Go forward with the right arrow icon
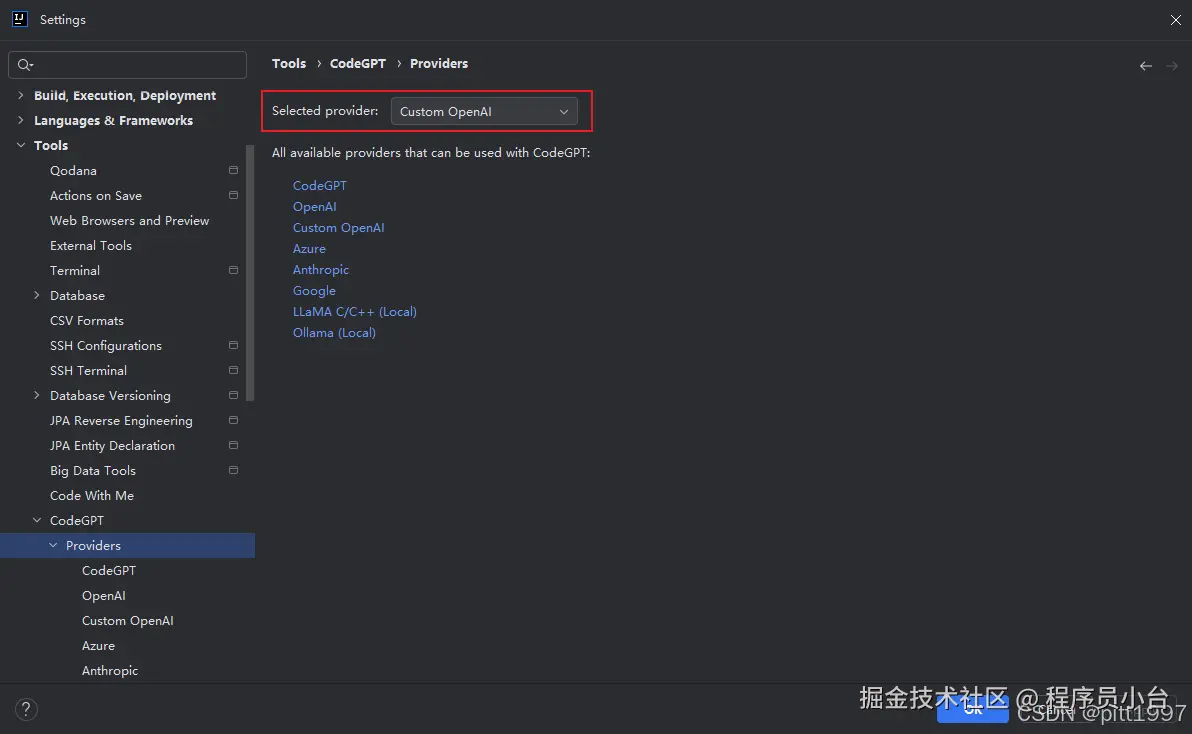 point(1172,66)
